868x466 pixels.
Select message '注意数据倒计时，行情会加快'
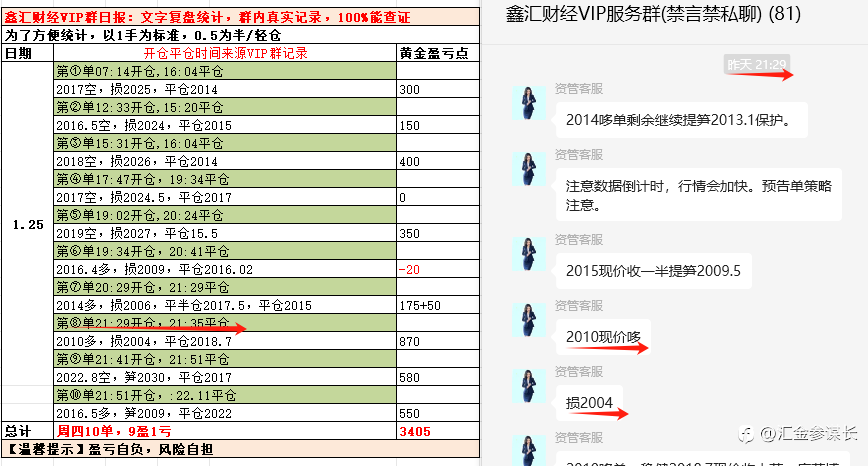(x=699, y=195)
